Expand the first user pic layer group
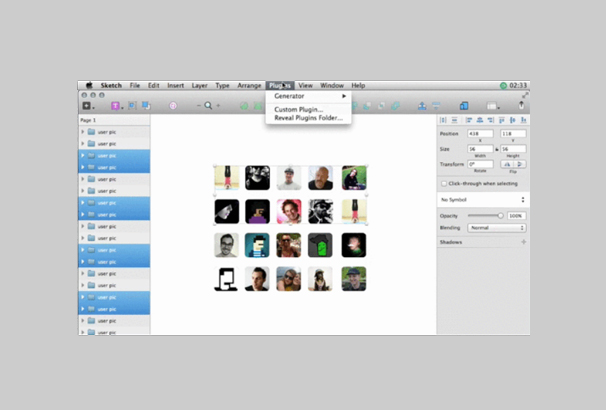This screenshot has width=606, height=410. point(83,131)
